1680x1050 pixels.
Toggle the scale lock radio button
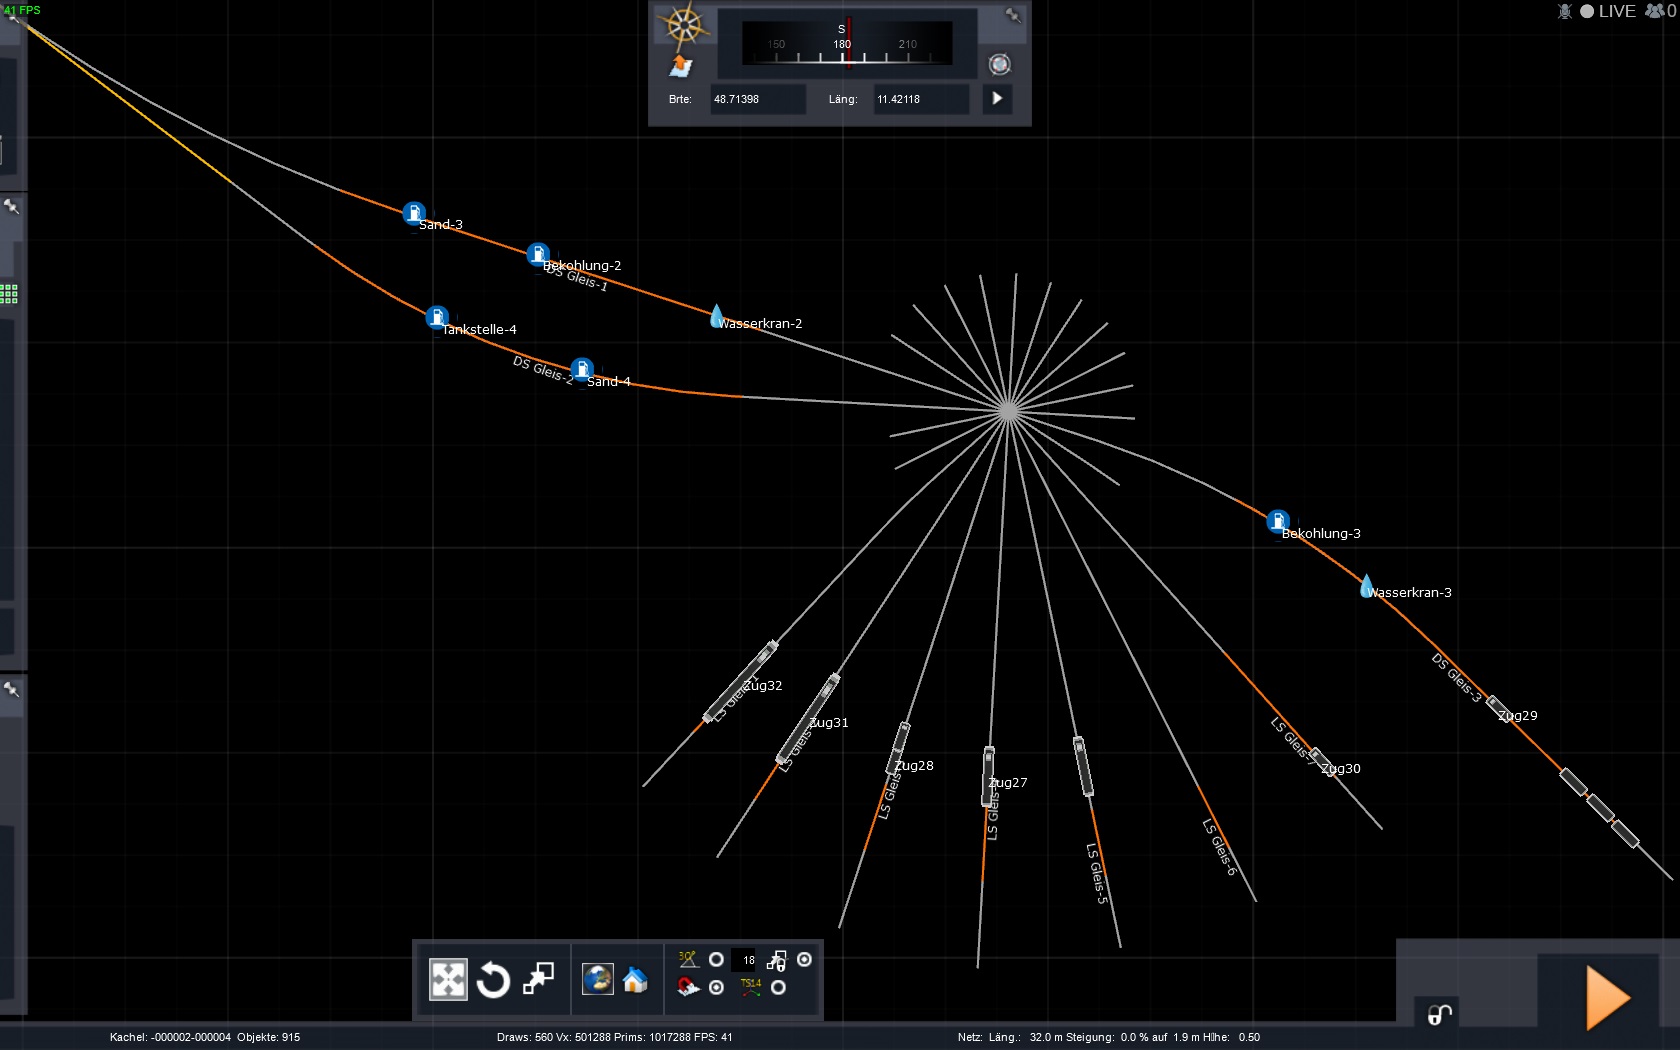coord(804,960)
